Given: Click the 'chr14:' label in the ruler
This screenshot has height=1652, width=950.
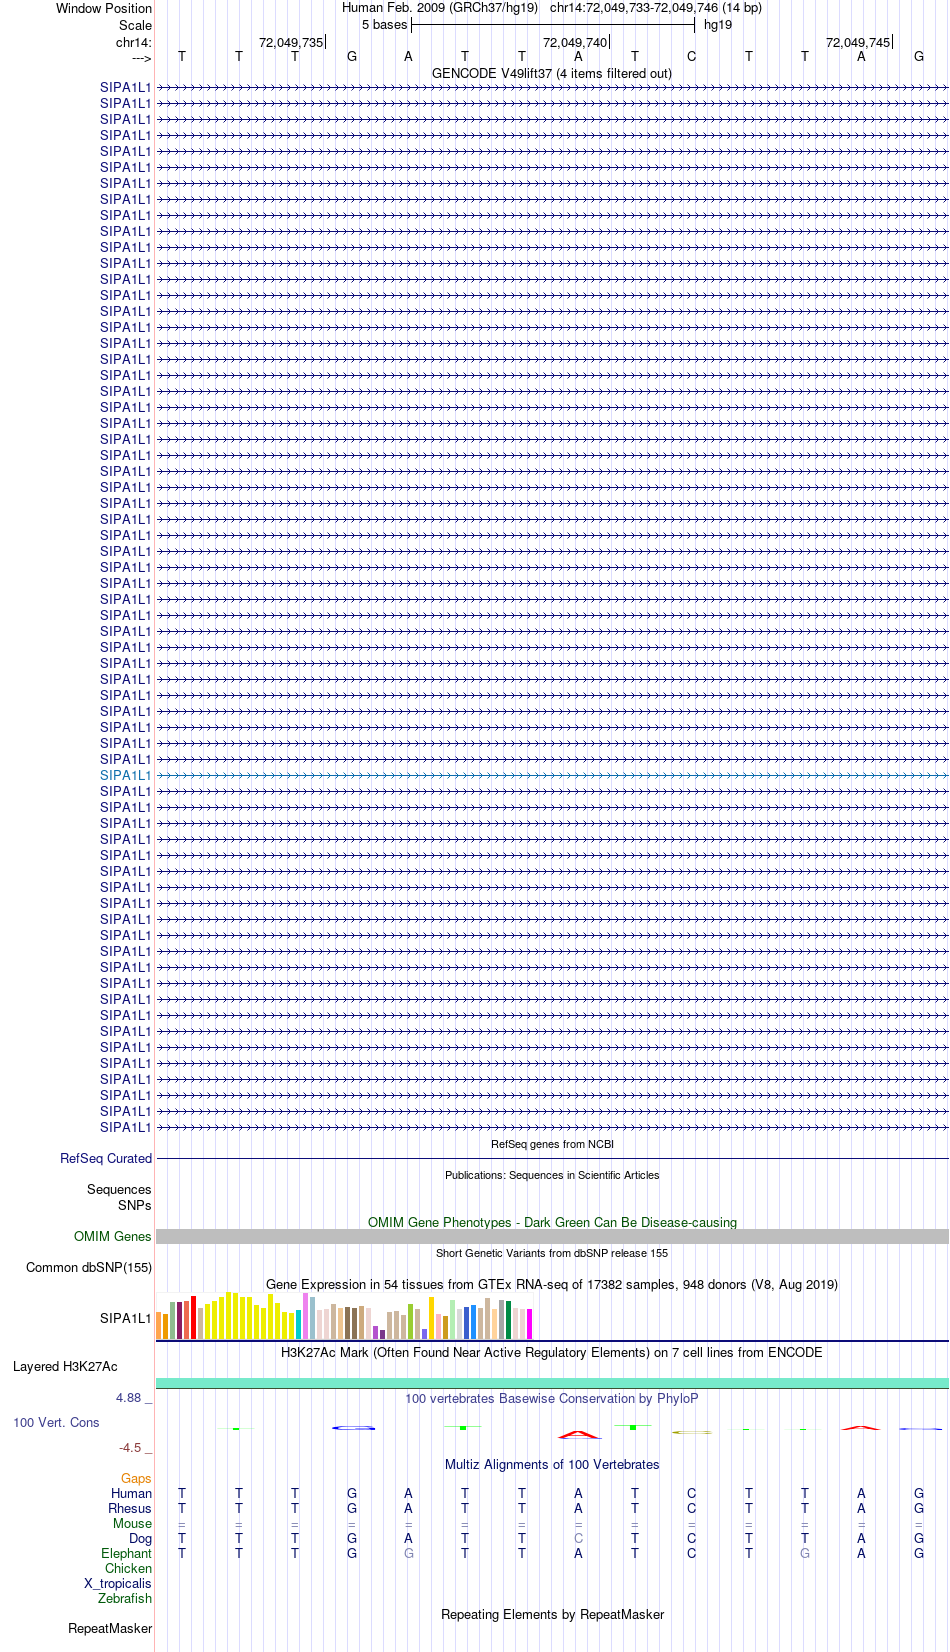Looking at the screenshot, I should coord(134,43).
